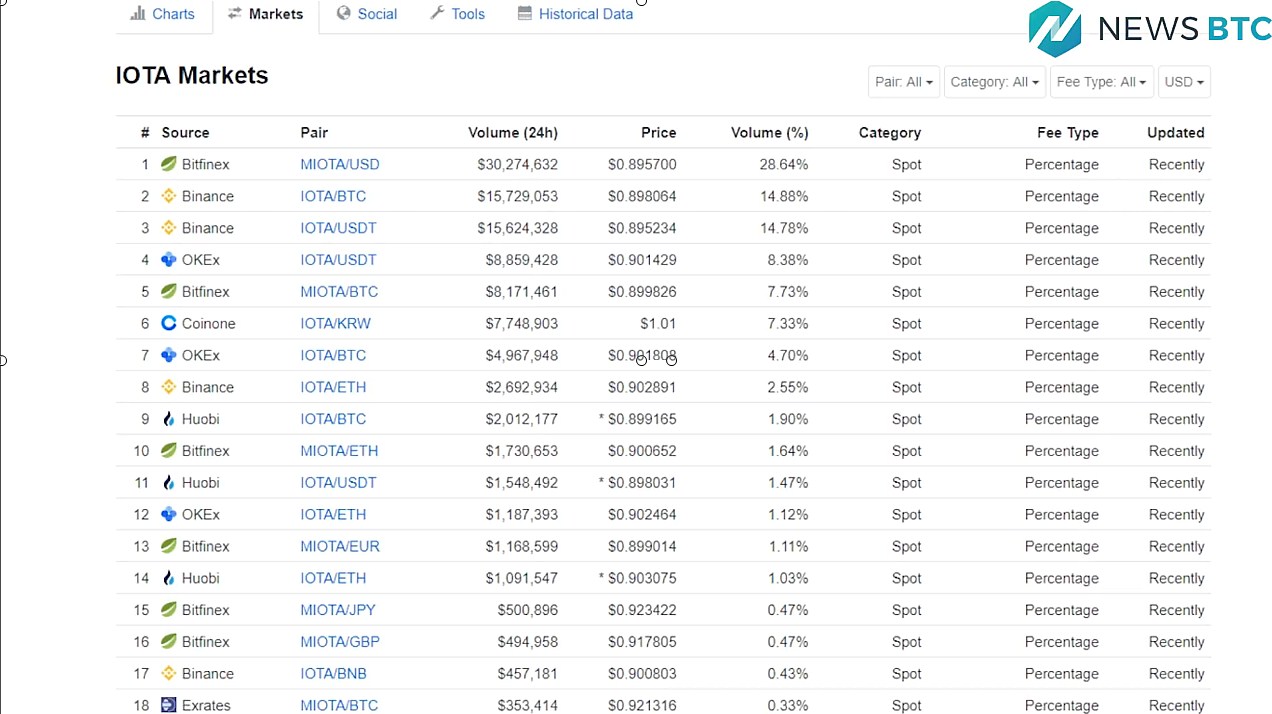This screenshot has height=714, width=1272.
Task: Open the IOTA/BNB pair link
Action: coord(333,674)
